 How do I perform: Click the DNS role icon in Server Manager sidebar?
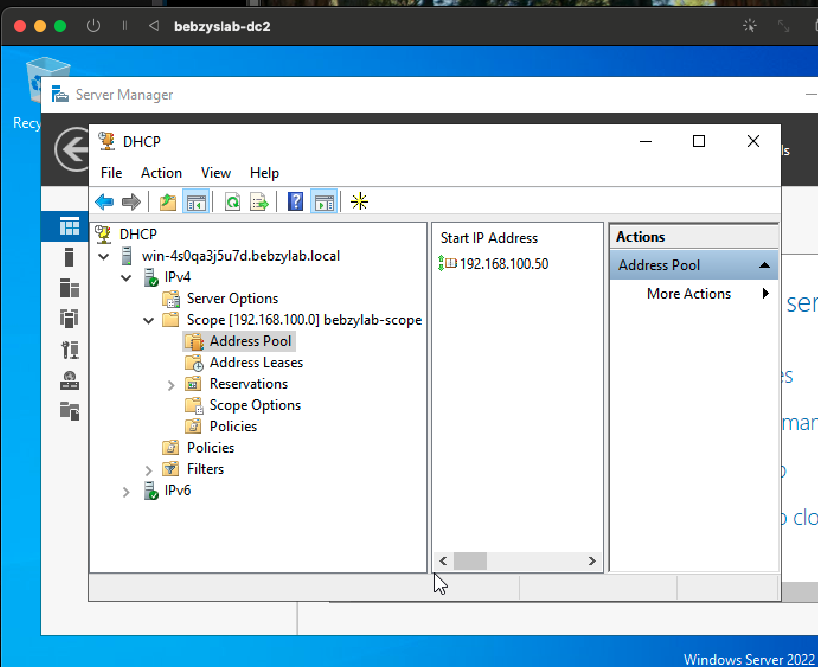(x=69, y=381)
